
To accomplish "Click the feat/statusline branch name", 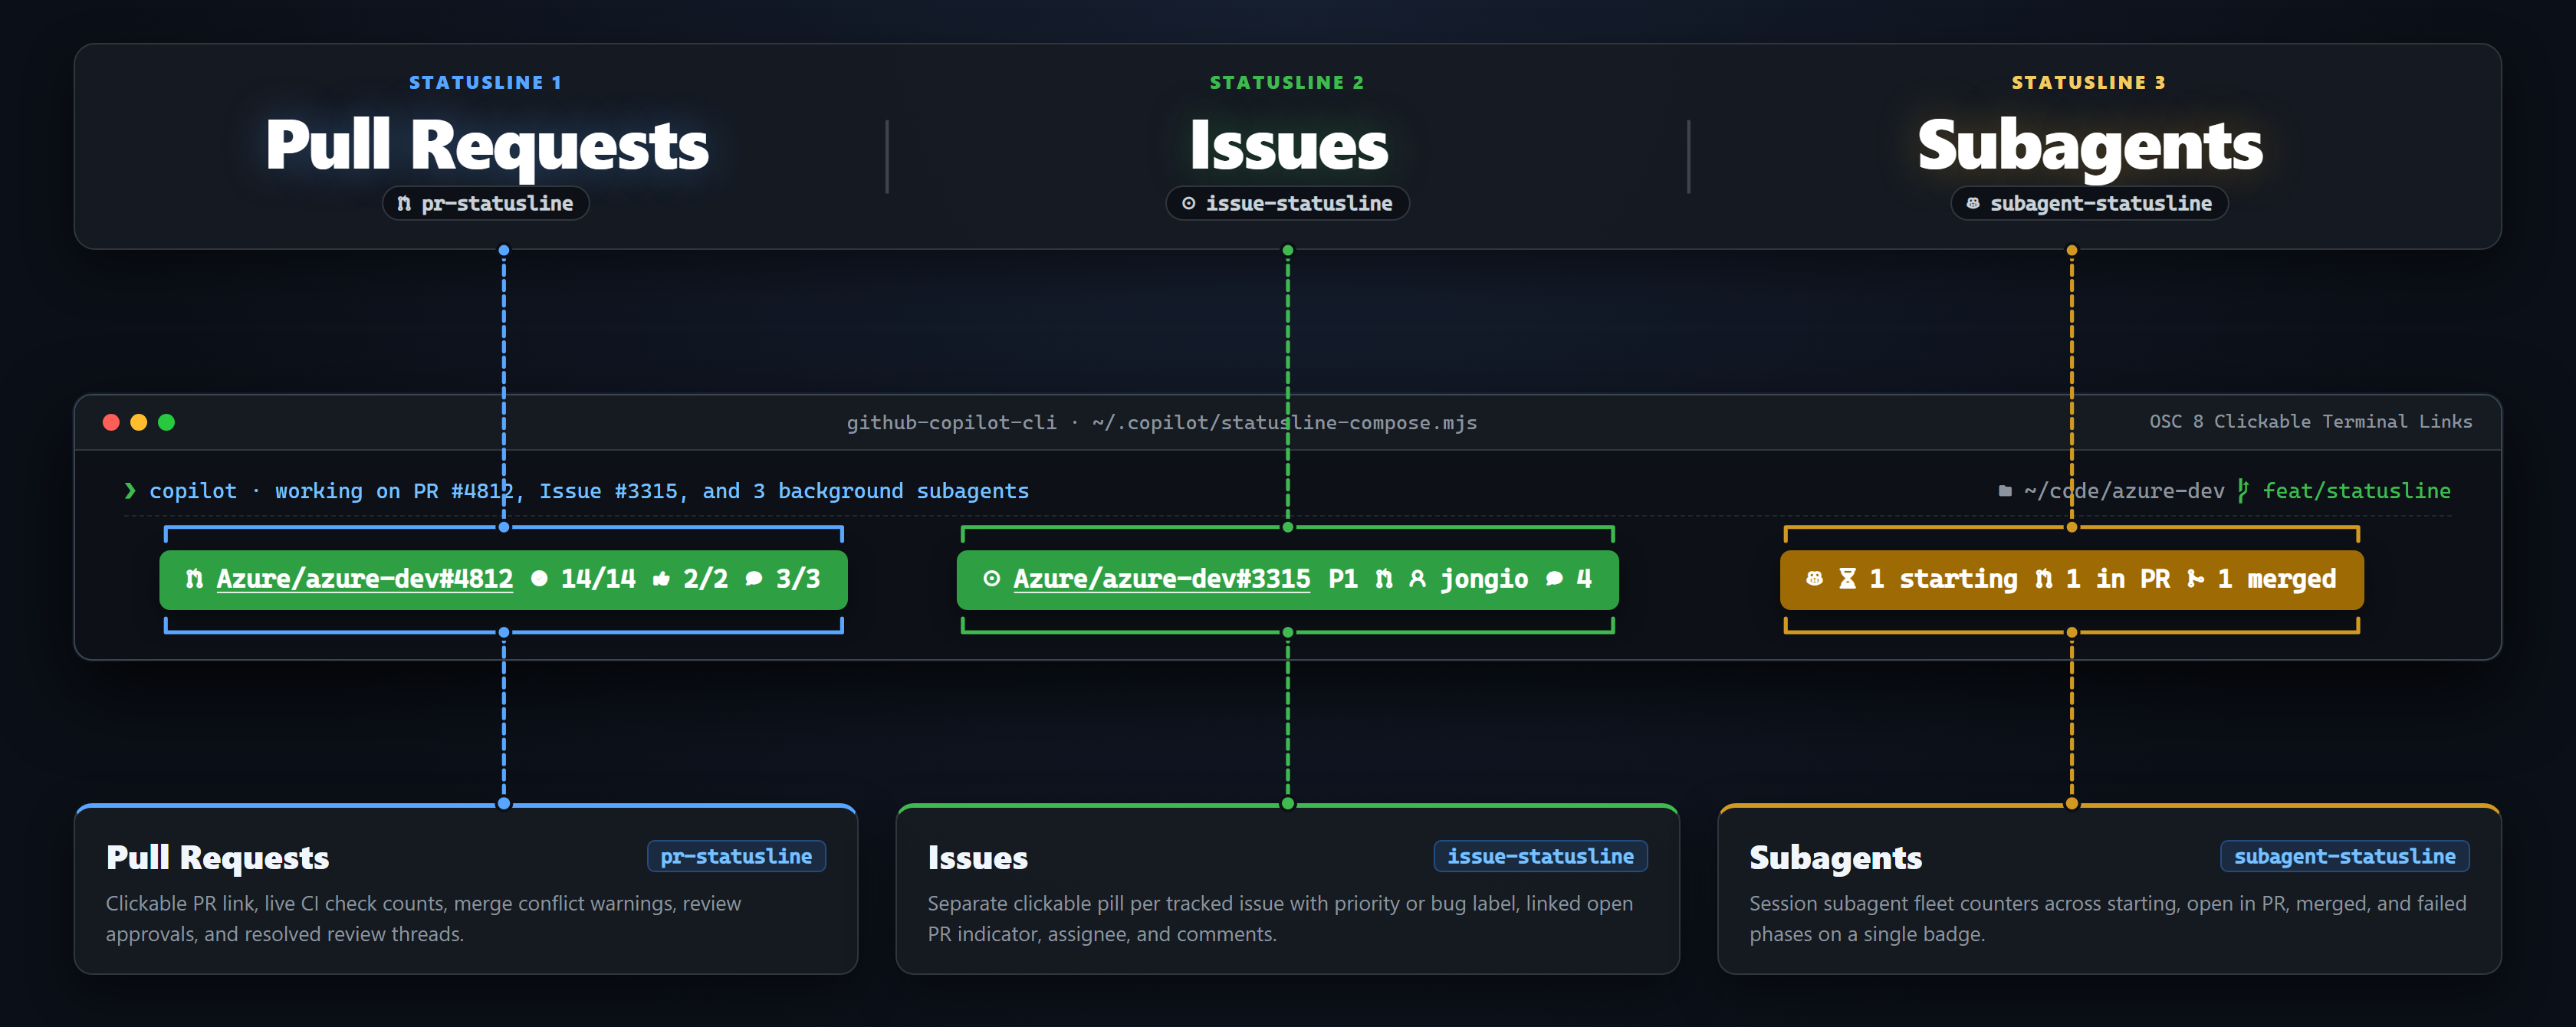I will pos(2356,491).
